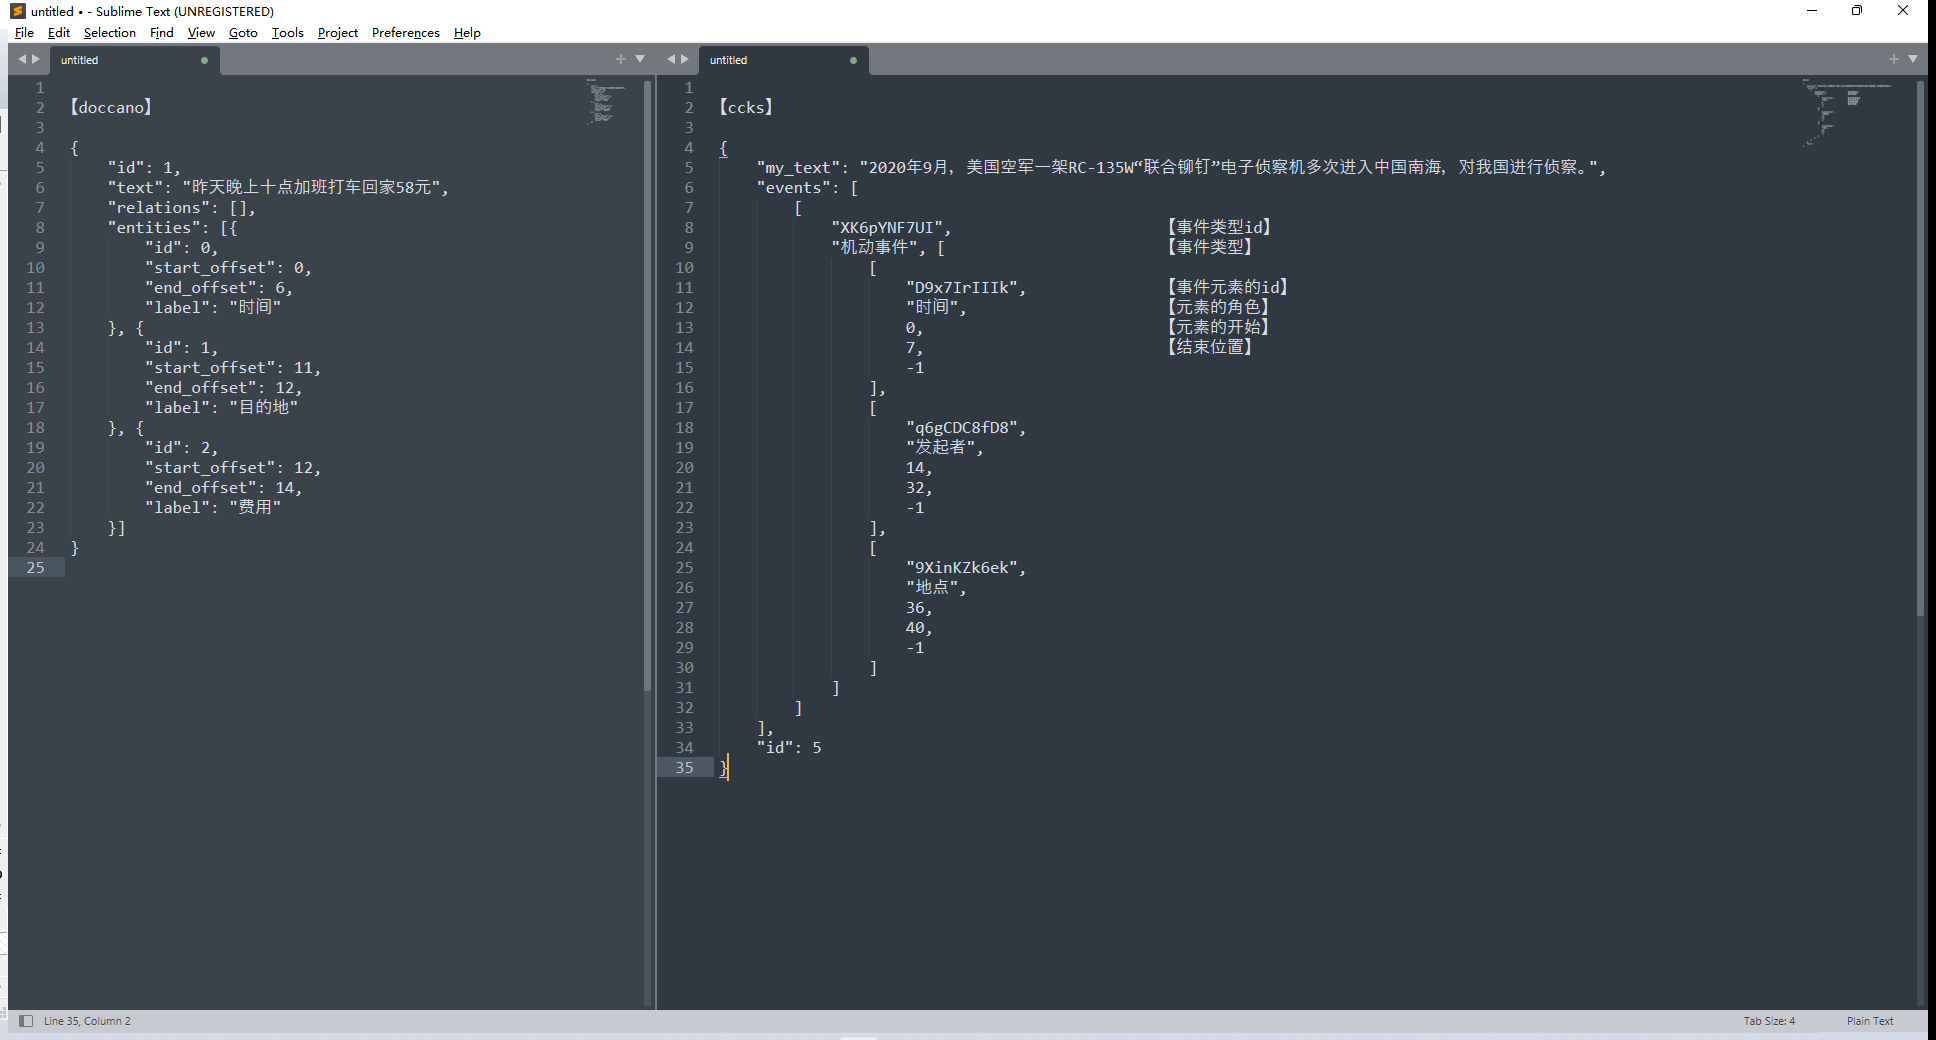Viewport: 1936px width, 1040px height.
Task: Add new tab in right pane
Action: pos(1893,59)
